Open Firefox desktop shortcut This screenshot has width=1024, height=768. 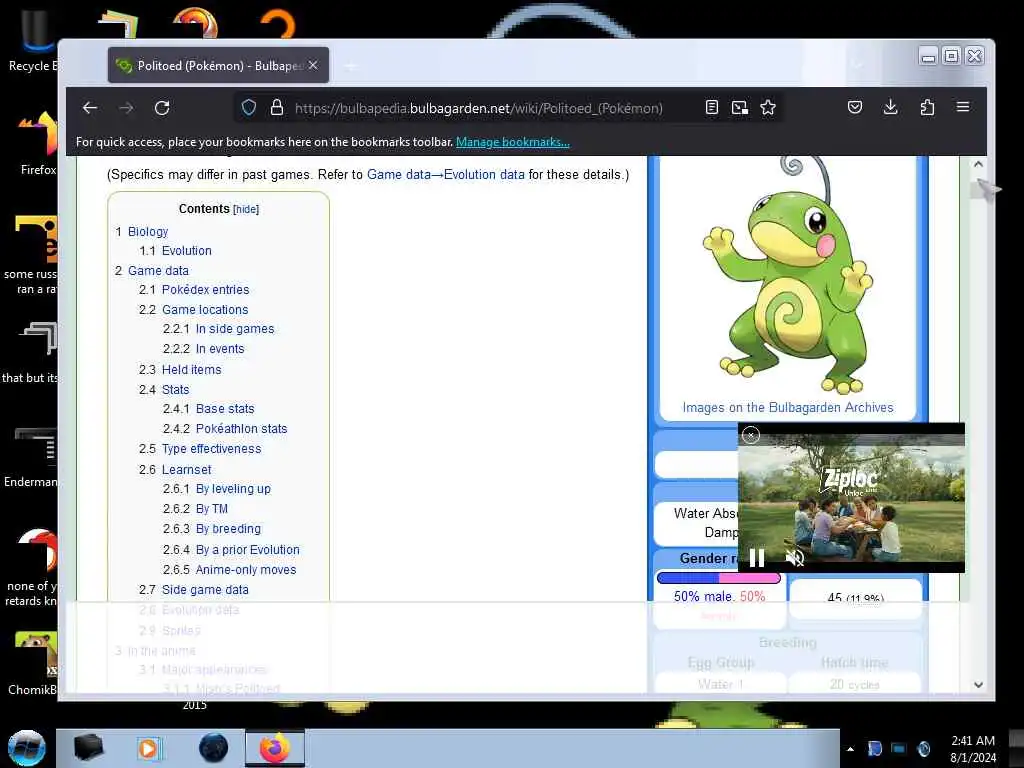coord(38,144)
